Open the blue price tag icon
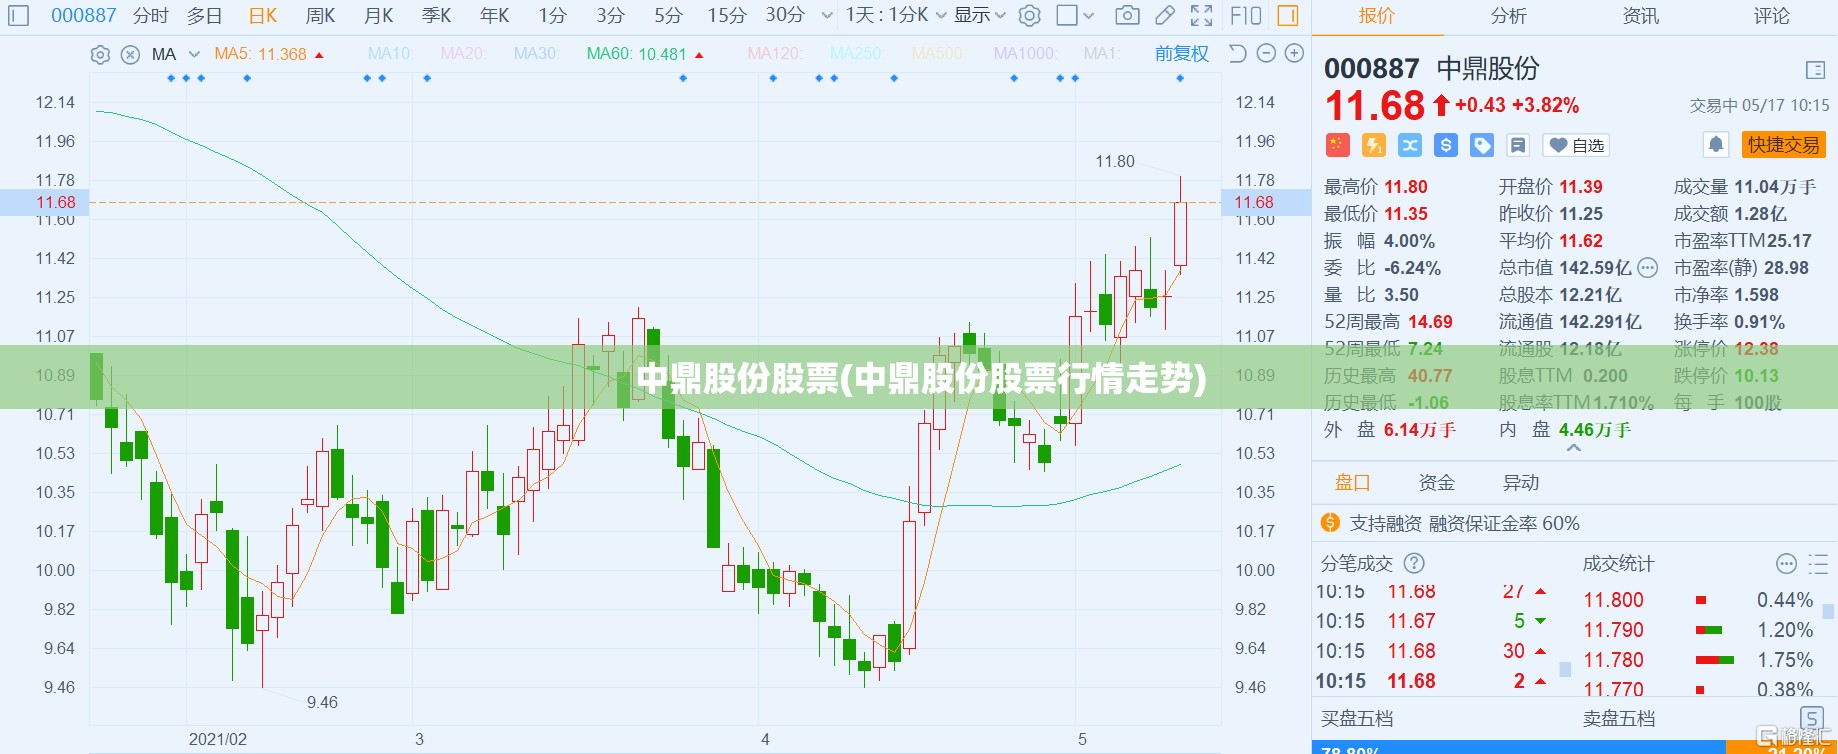The image size is (1838, 754). (1482, 146)
